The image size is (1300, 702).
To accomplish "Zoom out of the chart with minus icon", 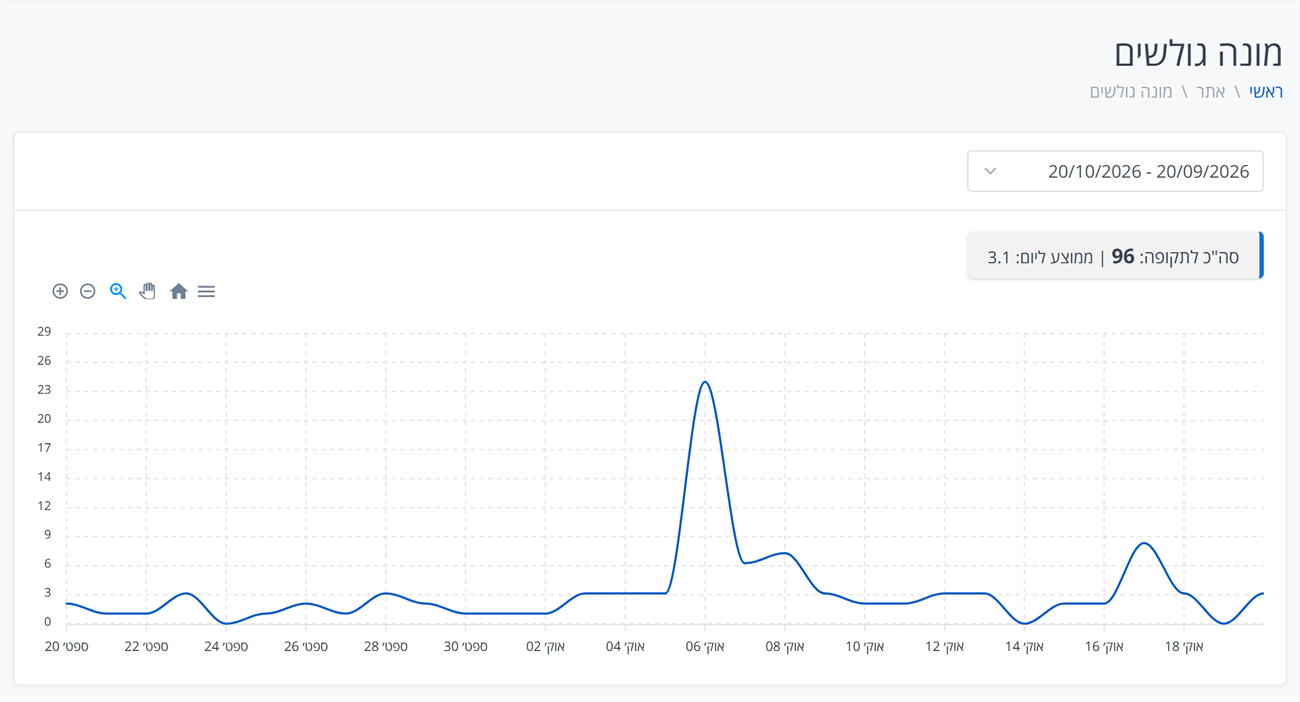I will pyautogui.click(x=88, y=291).
